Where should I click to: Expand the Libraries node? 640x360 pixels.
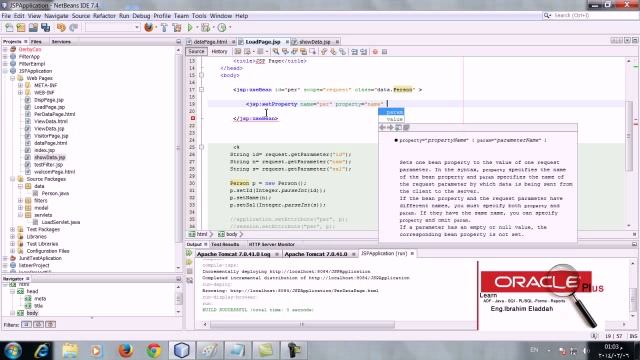click(13, 237)
